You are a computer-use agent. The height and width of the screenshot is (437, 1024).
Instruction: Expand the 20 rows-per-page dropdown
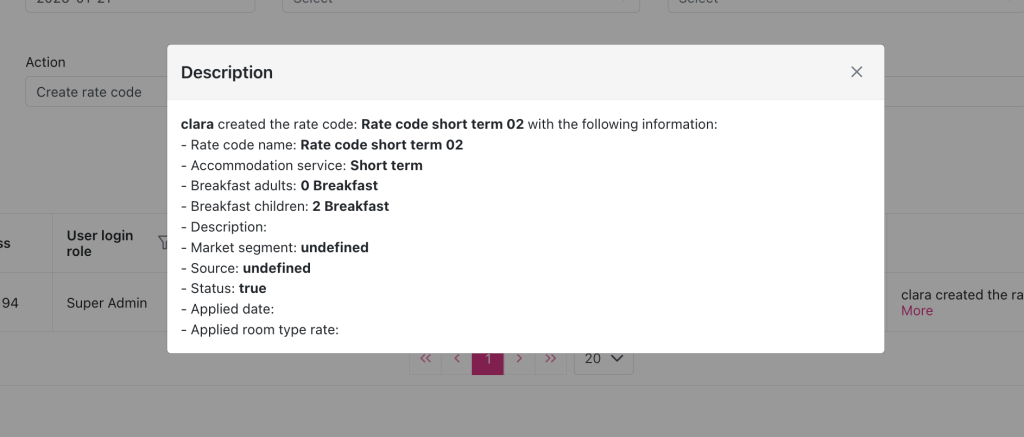click(603, 359)
